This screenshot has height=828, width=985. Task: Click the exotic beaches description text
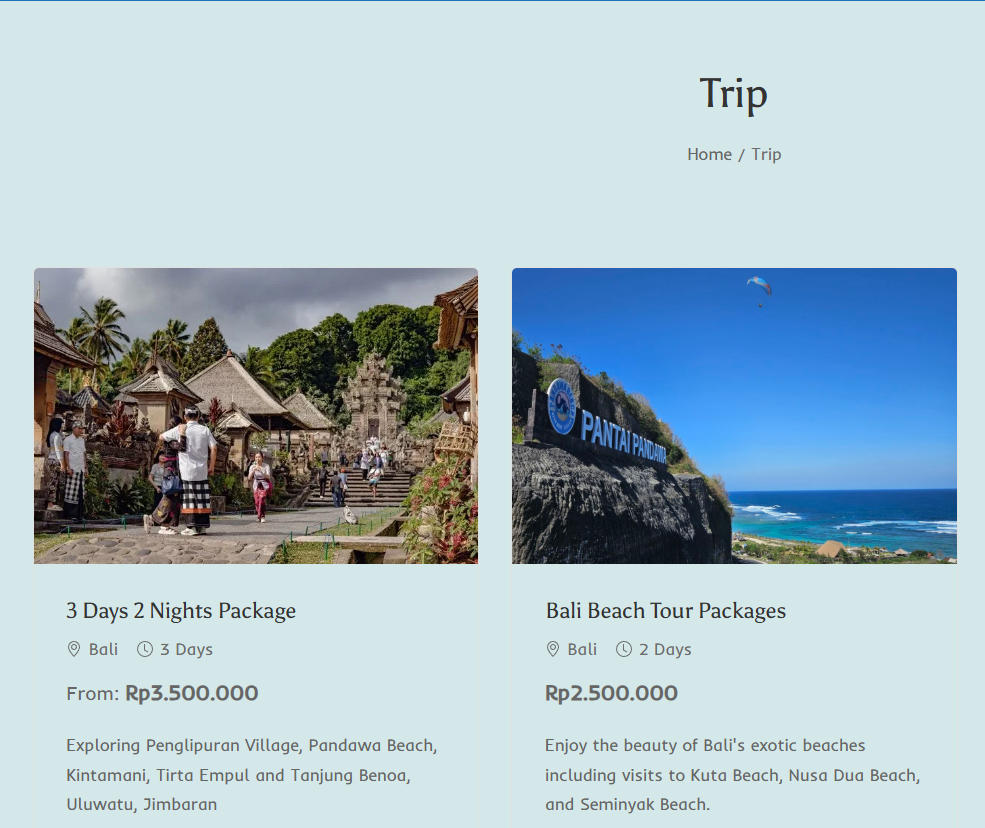tap(732, 775)
